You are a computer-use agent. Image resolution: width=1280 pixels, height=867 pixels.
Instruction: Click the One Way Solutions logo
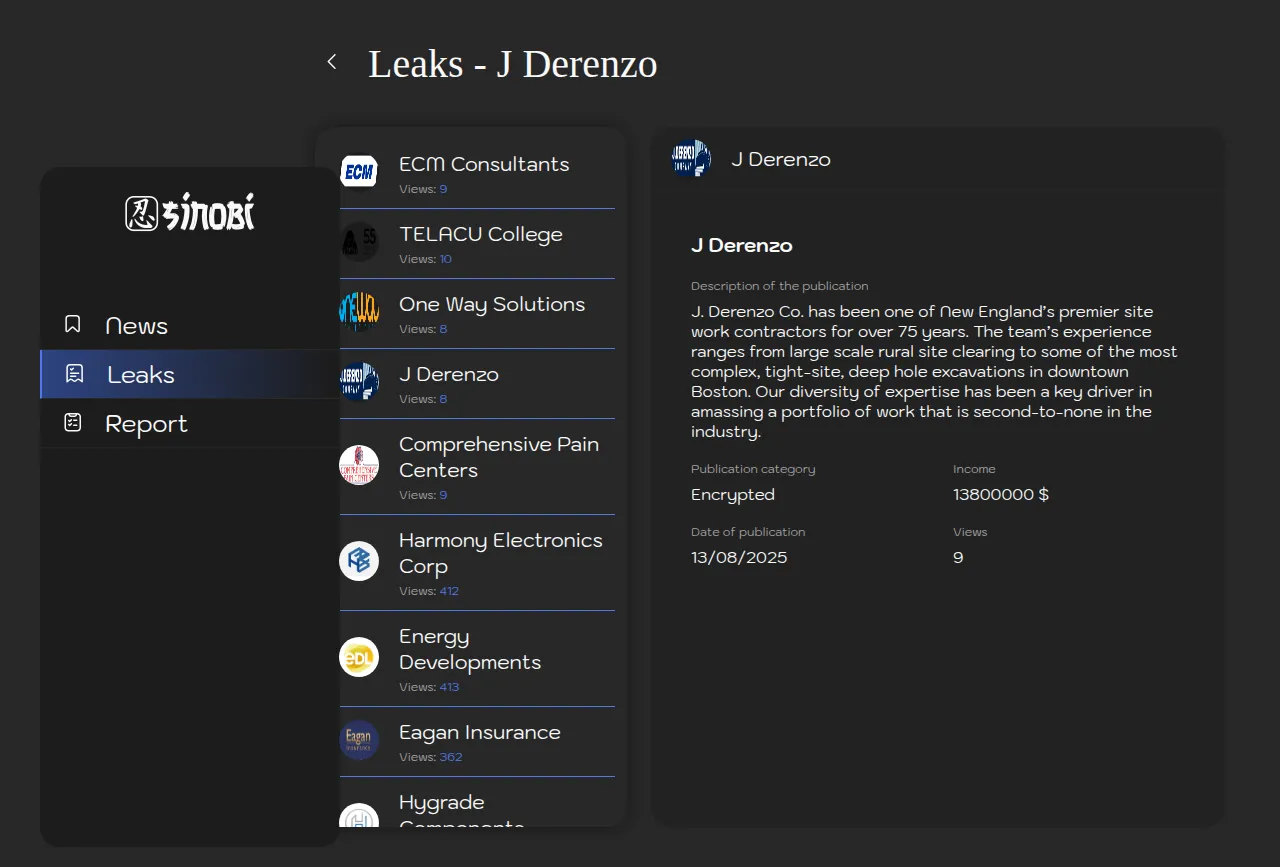[x=359, y=312]
